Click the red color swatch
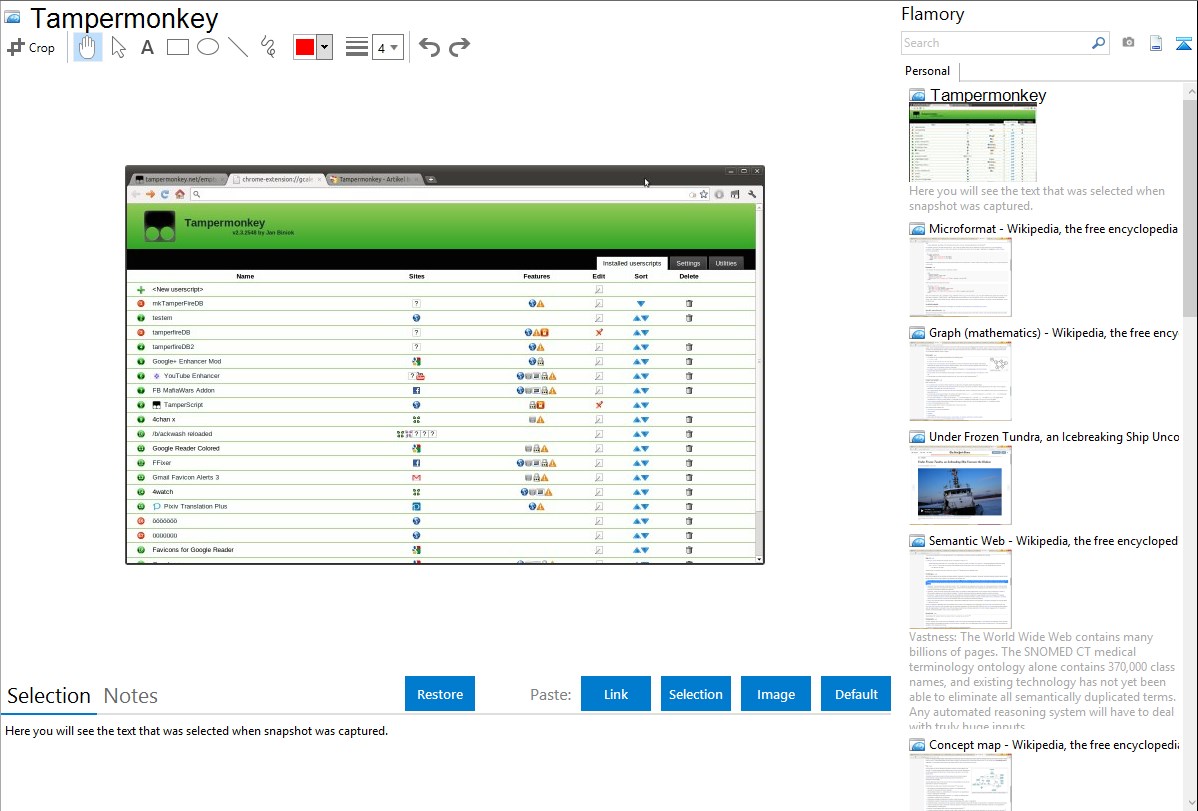The height and width of the screenshot is (811, 1198). pyautogui.click(x=305, y=47)
